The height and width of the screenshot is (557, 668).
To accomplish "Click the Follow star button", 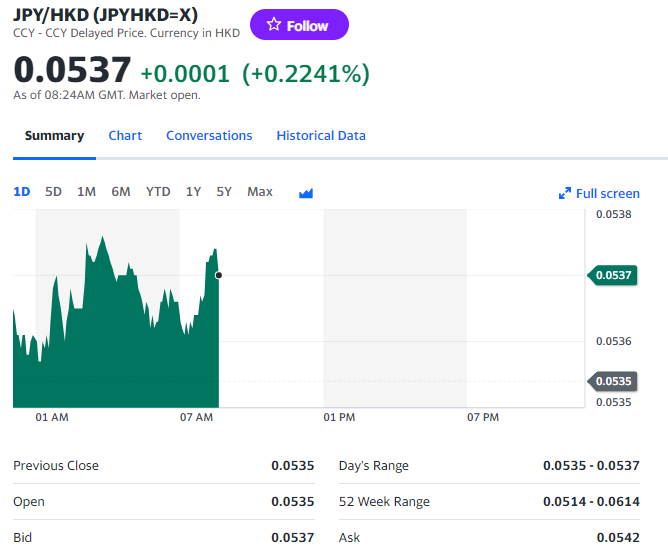I will click(x=298, y=25).
